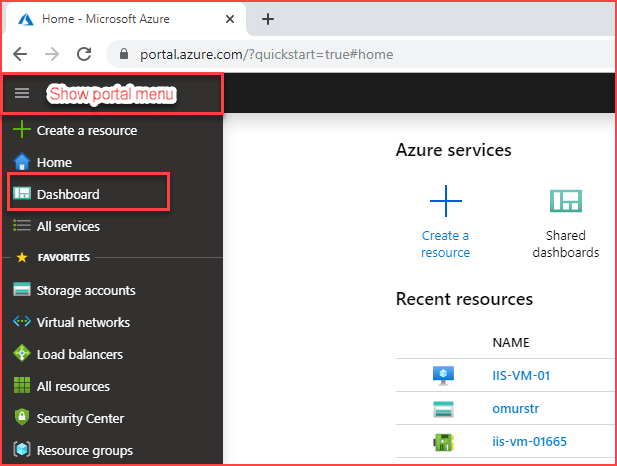Click the All resources grid icon
The width and height of the screenshot is (617, 466).
22,385
